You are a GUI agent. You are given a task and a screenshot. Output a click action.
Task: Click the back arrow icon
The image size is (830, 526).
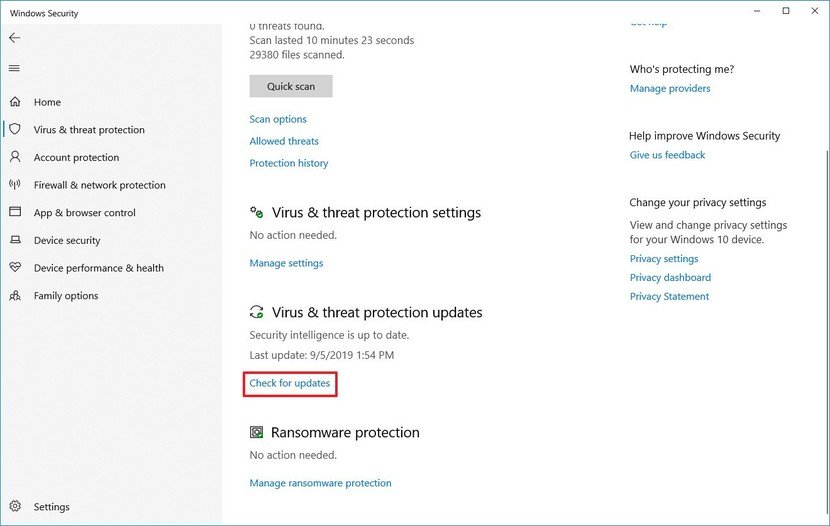[x=14, y=38]
